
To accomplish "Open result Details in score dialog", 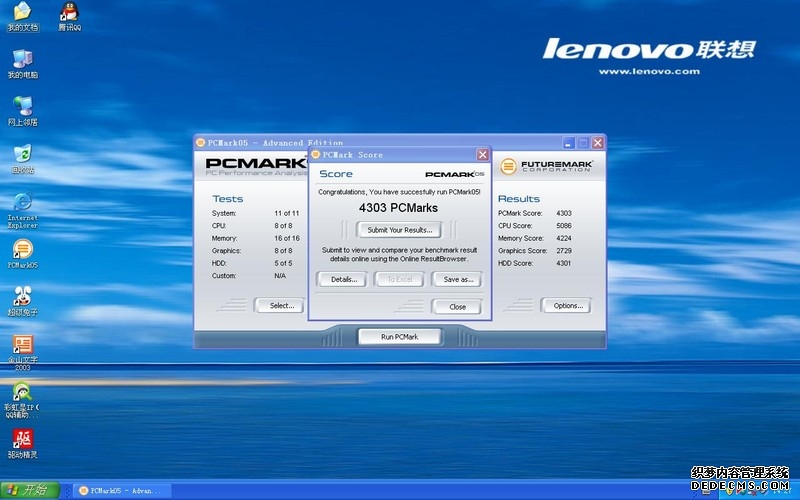I will [x=344, y=280].
